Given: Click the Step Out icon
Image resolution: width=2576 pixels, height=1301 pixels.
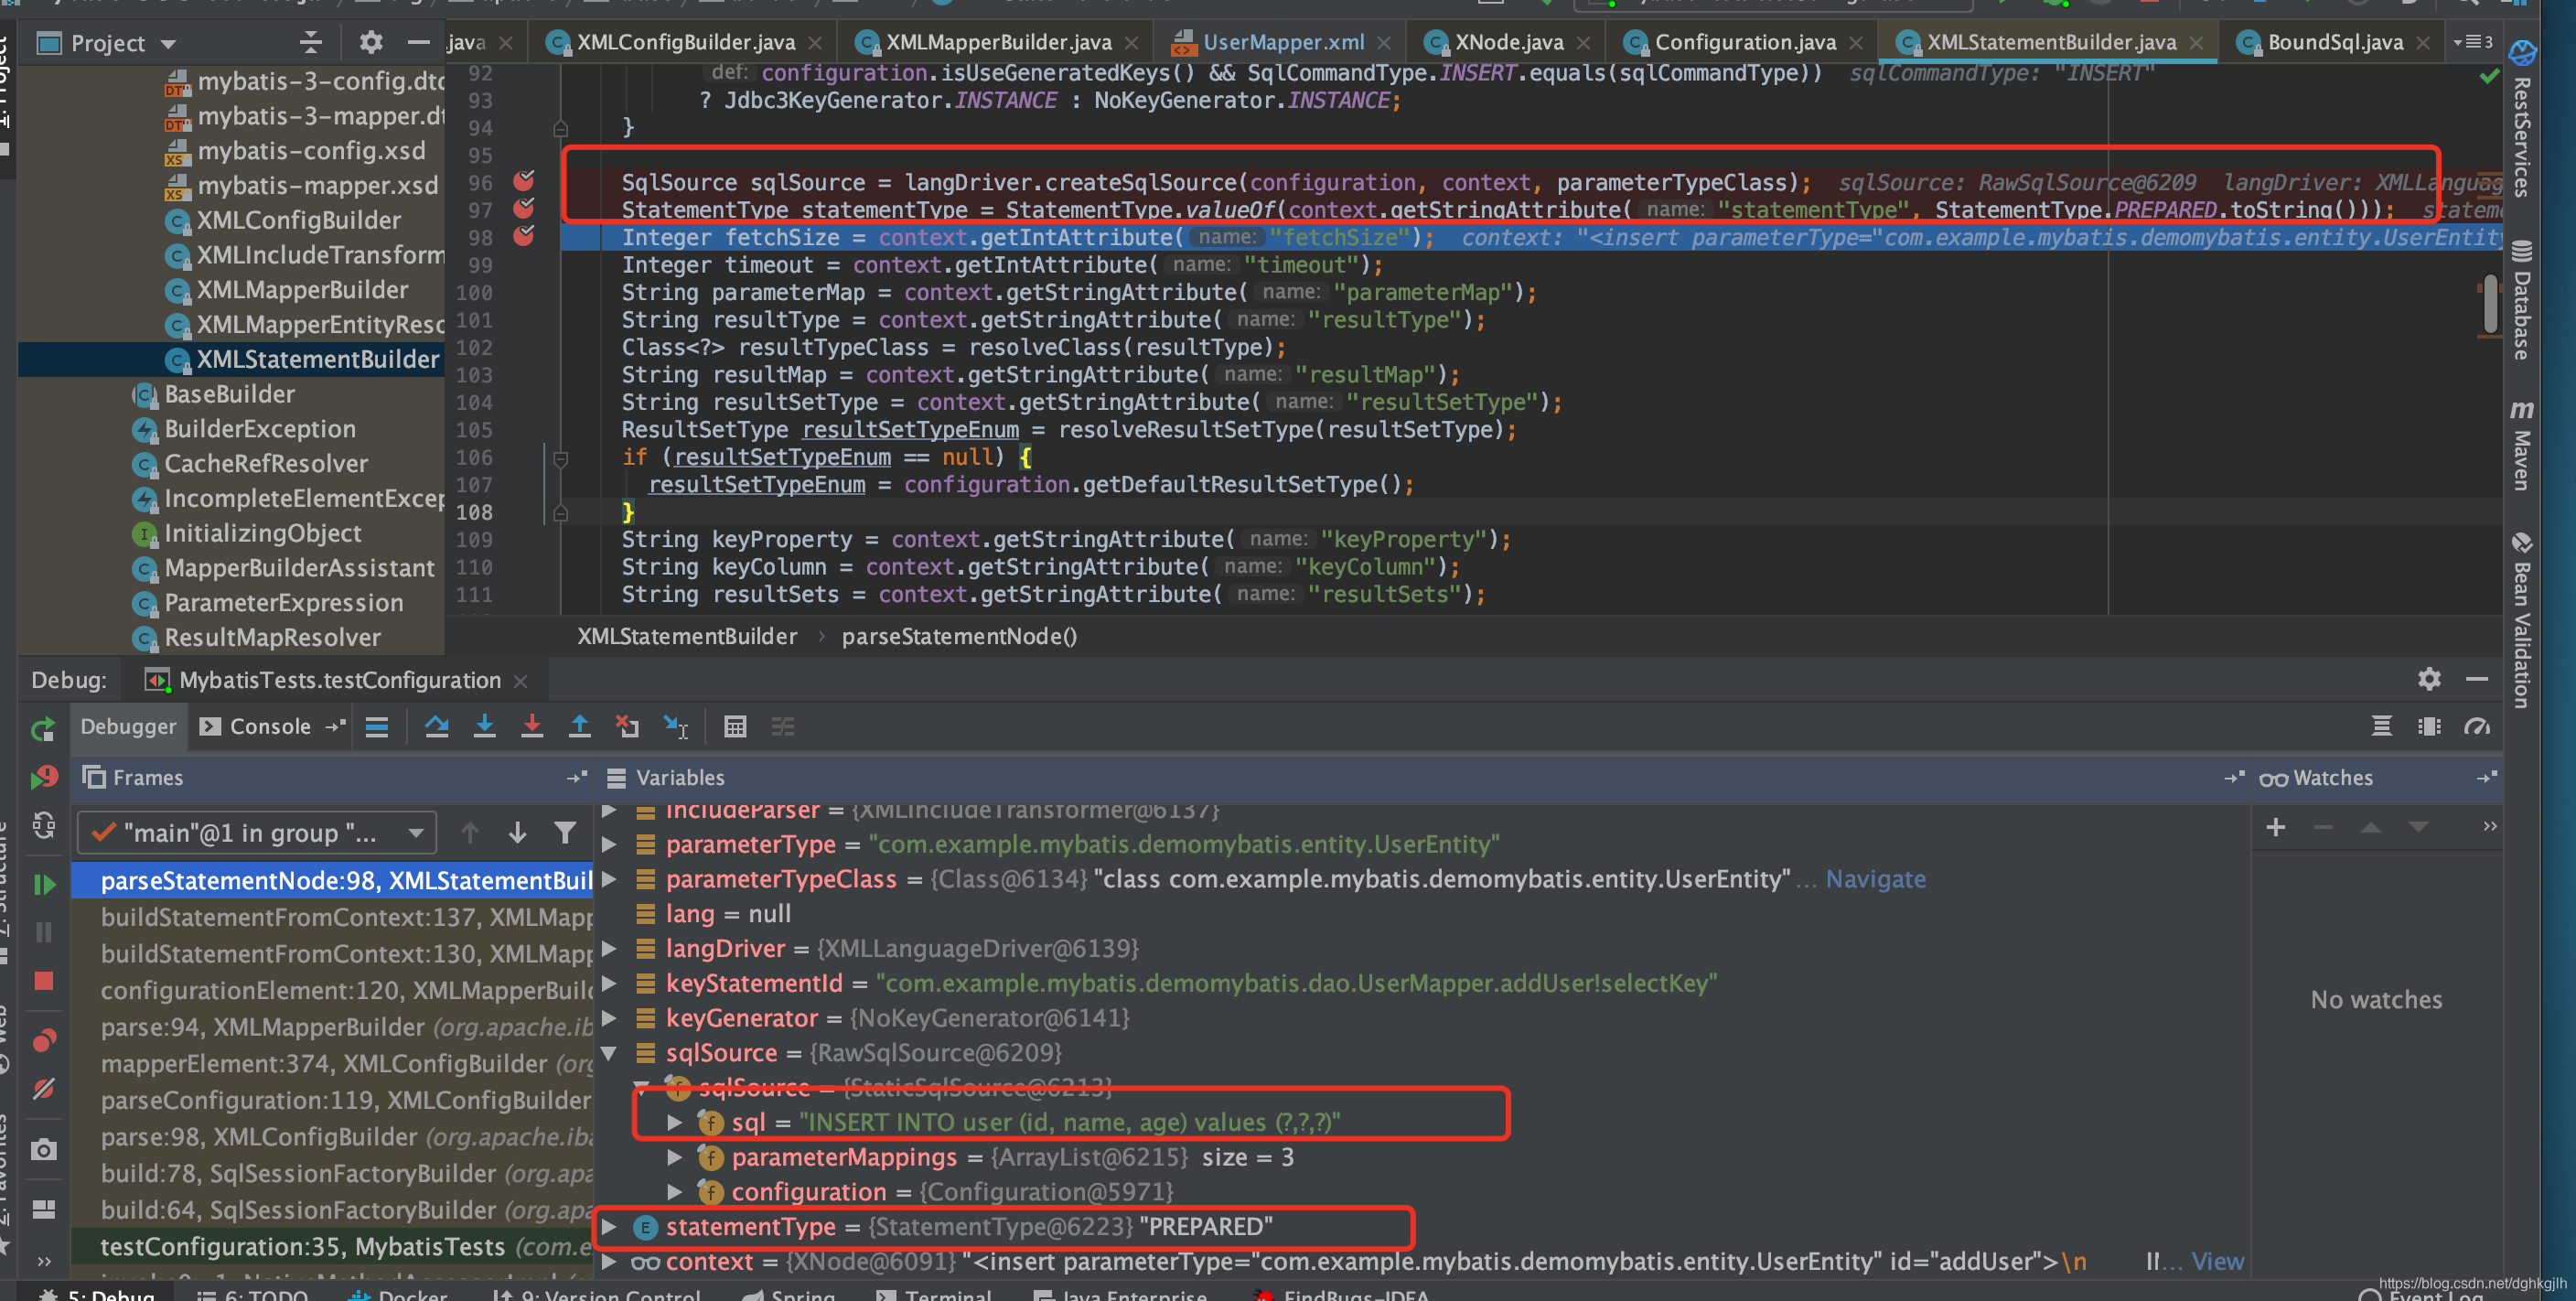Looking at the screenshot, I should pos(579,727).
